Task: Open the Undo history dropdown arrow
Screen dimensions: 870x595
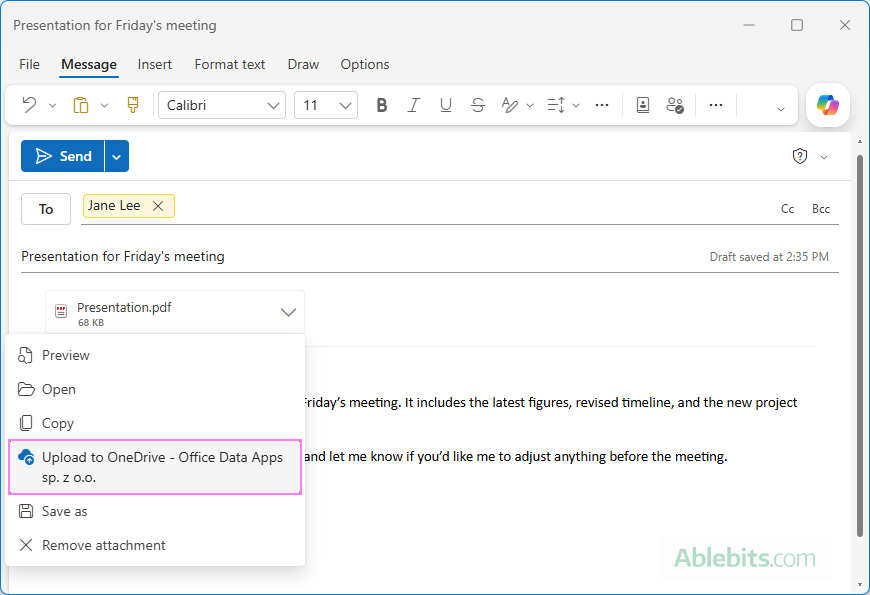Action: tap(52, 105)
